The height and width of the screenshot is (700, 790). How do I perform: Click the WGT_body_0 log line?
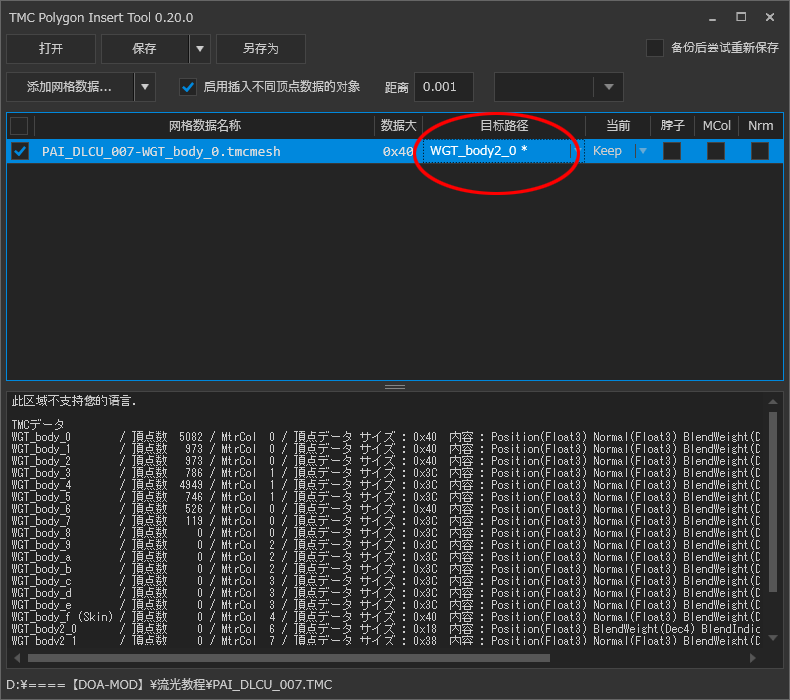[x=385, y=436]
